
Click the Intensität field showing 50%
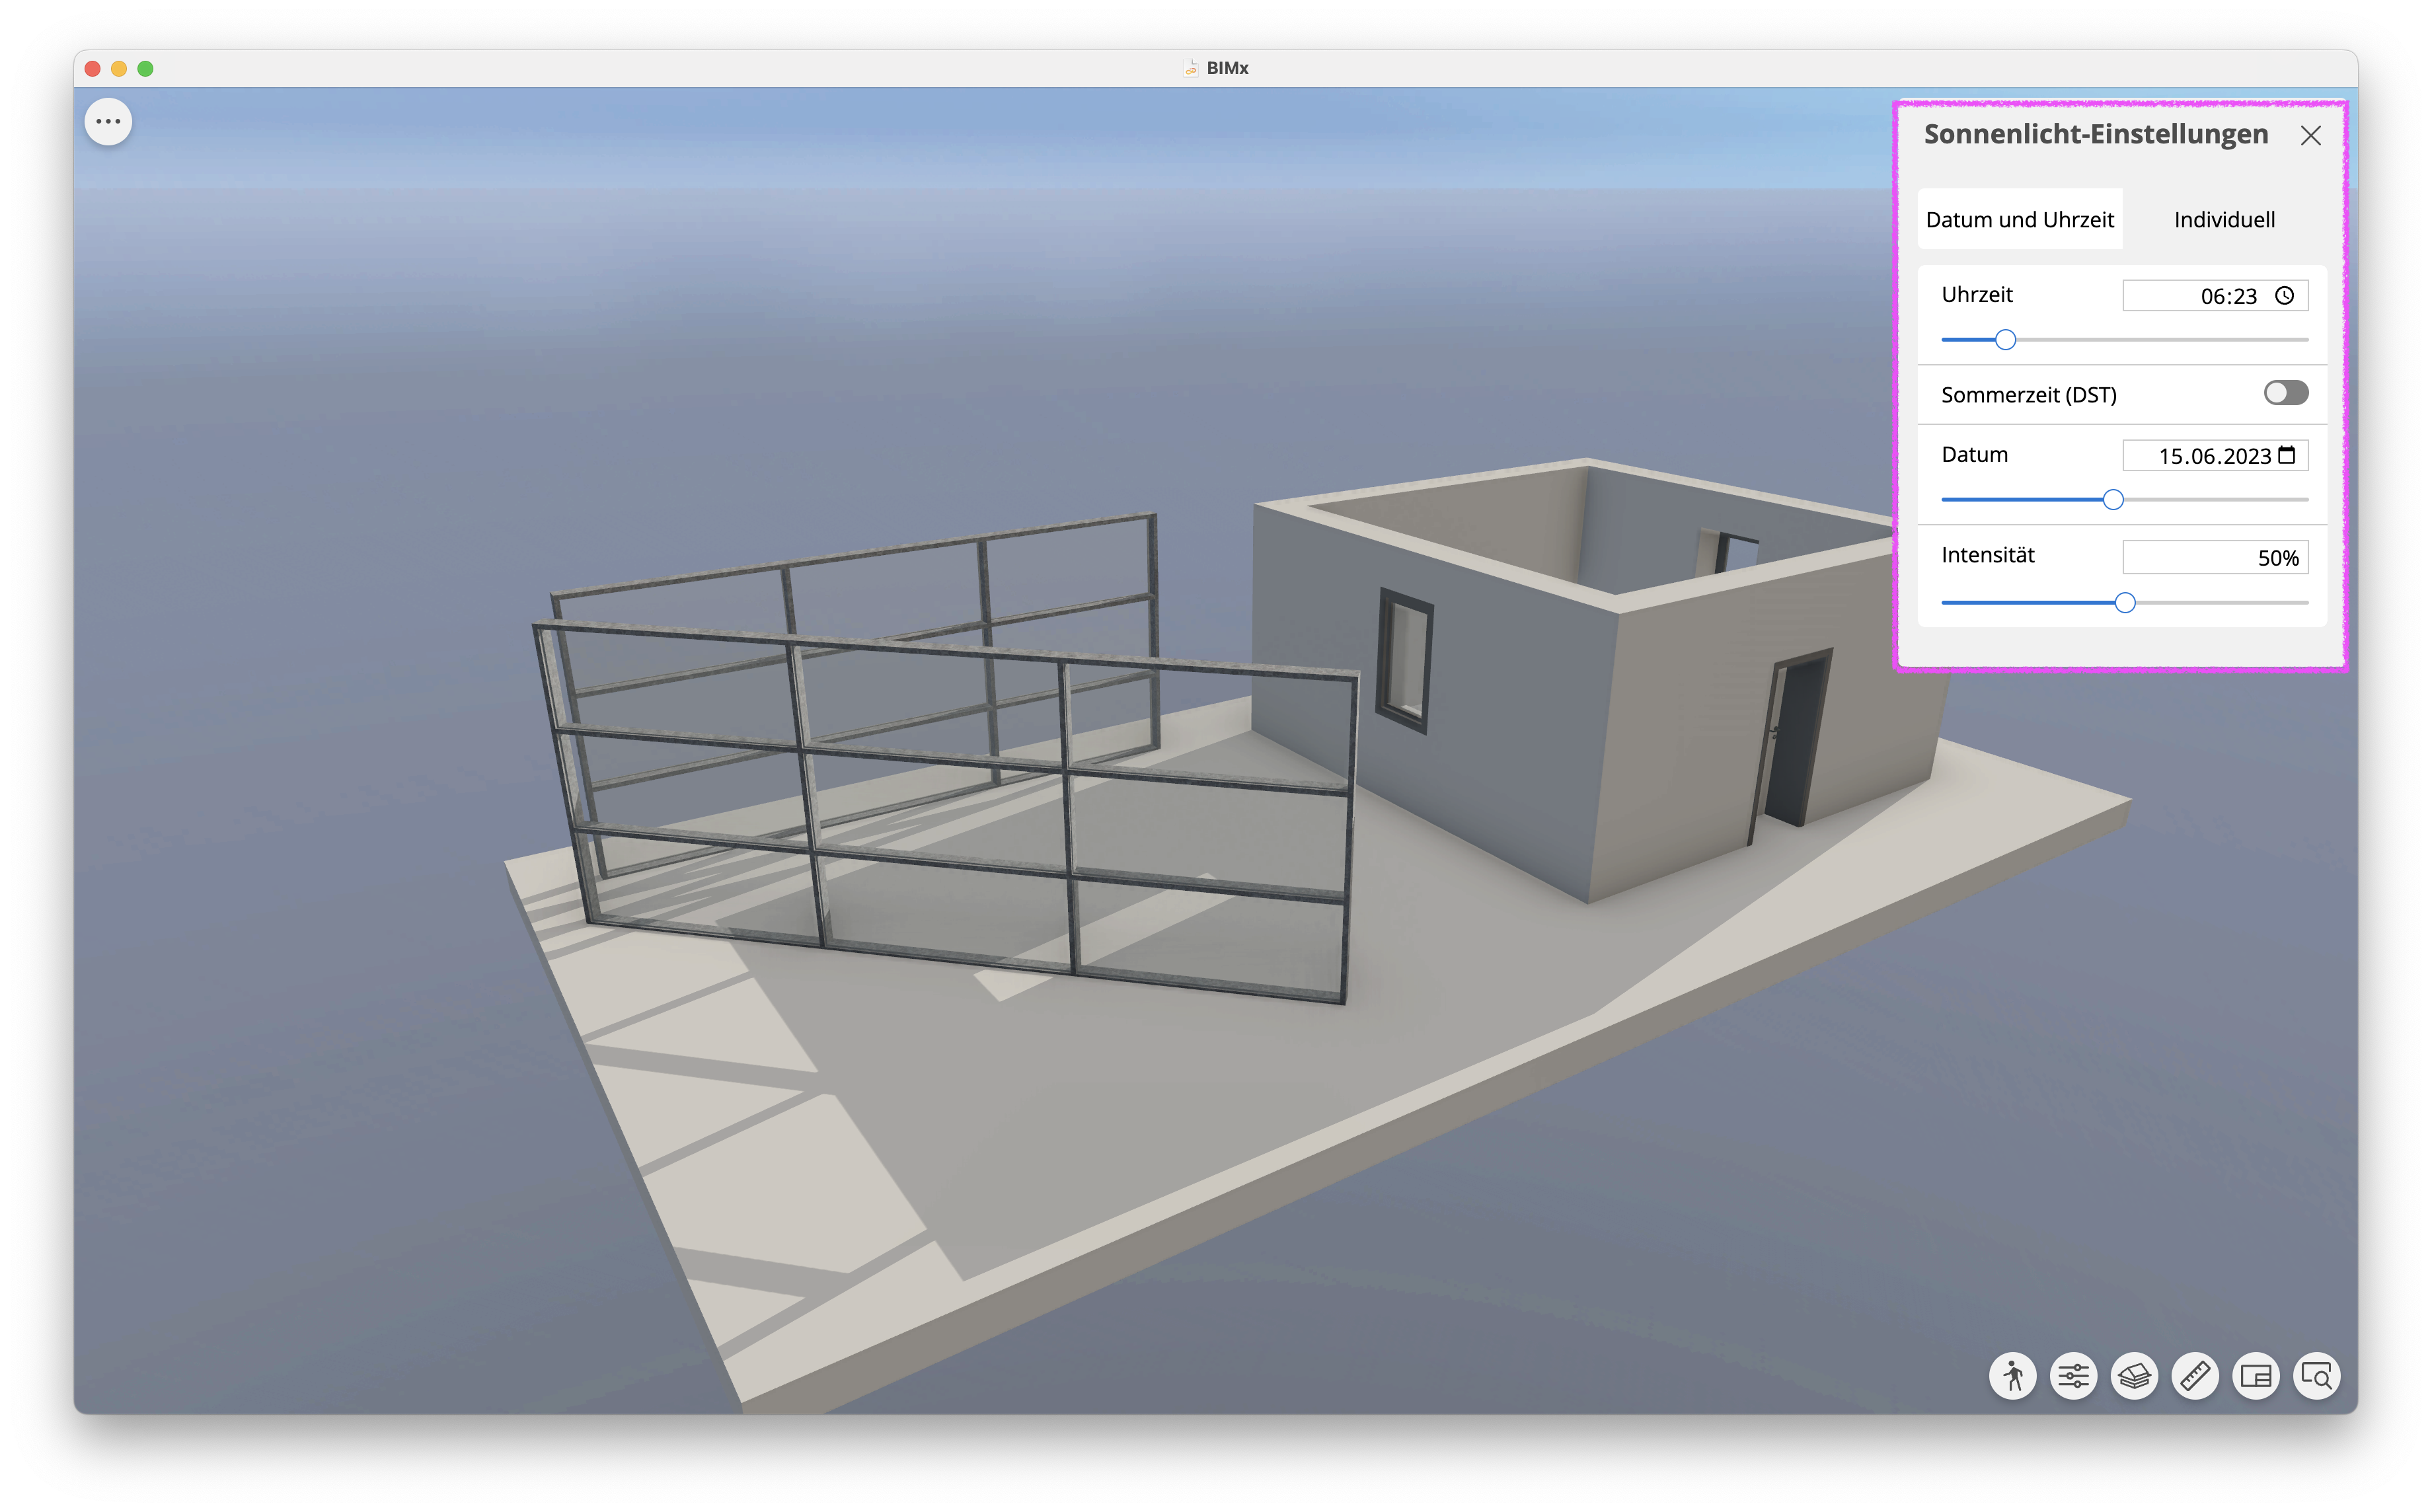[x=2215, y=557]
